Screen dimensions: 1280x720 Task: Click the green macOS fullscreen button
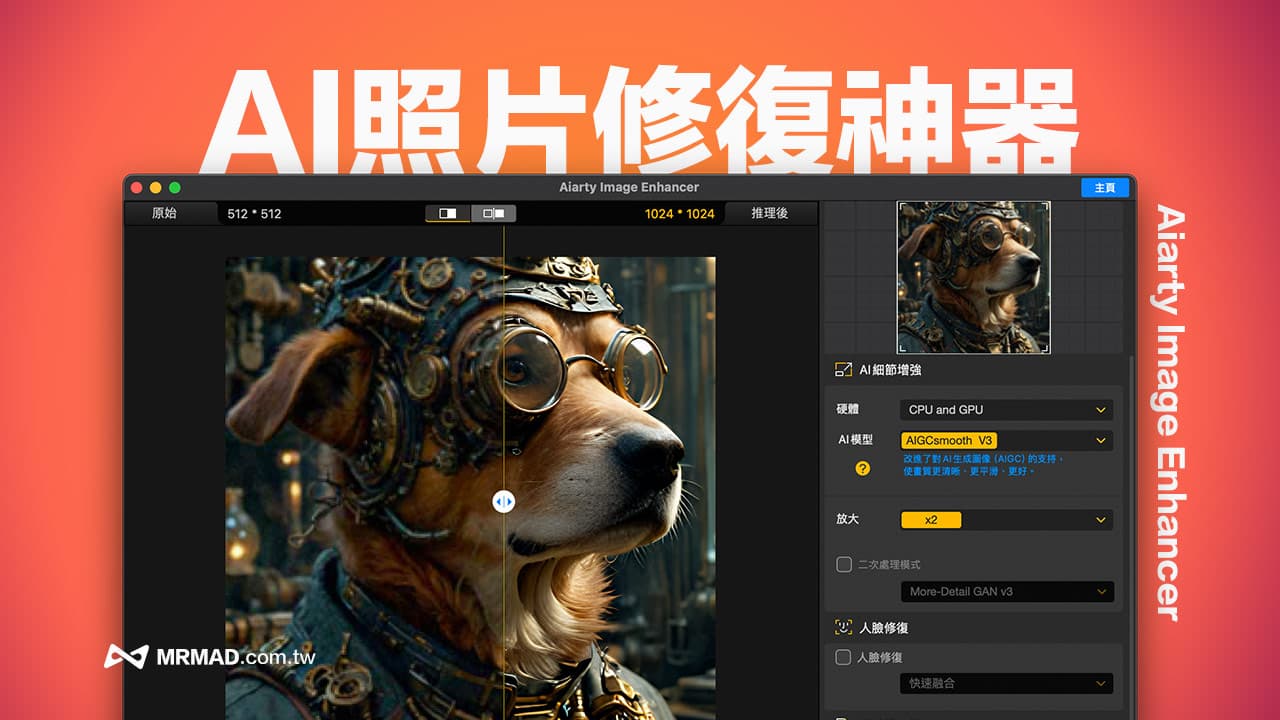coord(175,188)
